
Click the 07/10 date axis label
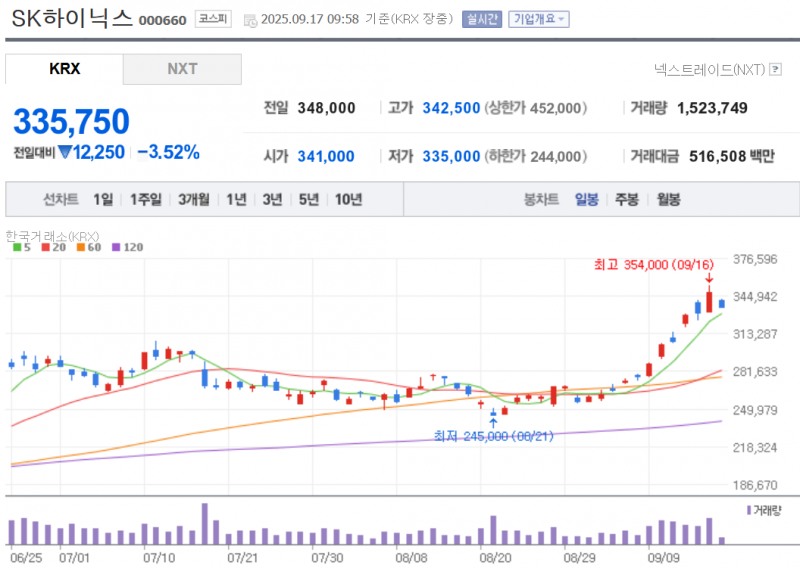[x=159, y=558]
